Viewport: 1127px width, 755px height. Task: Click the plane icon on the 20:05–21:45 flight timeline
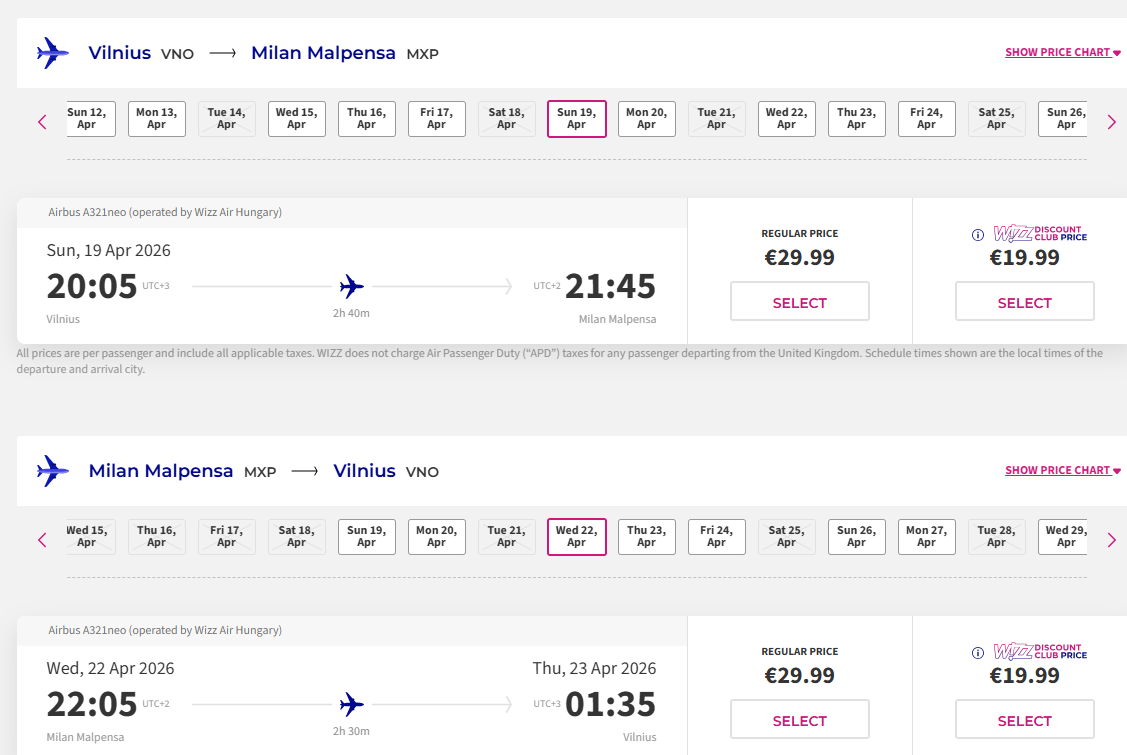tap(351, 287)
